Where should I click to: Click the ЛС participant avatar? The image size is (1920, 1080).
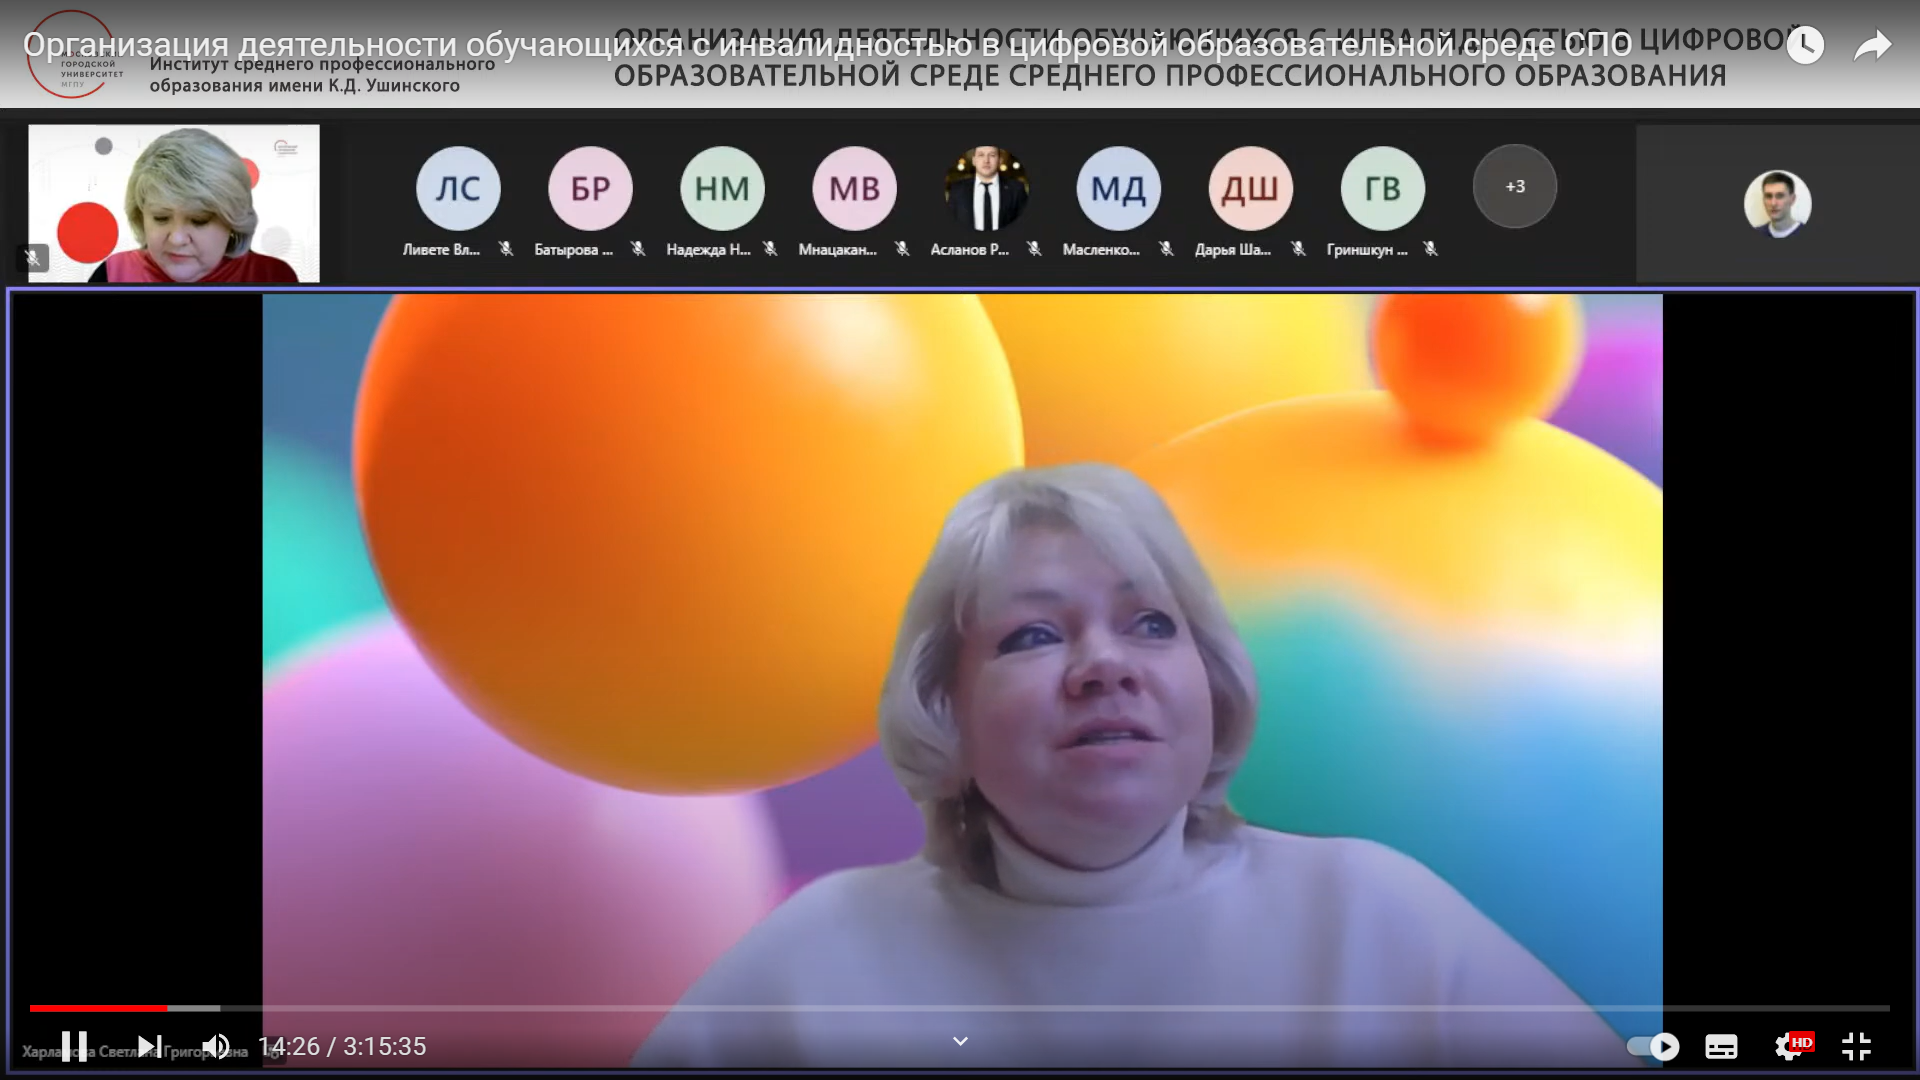pos(458,188)
